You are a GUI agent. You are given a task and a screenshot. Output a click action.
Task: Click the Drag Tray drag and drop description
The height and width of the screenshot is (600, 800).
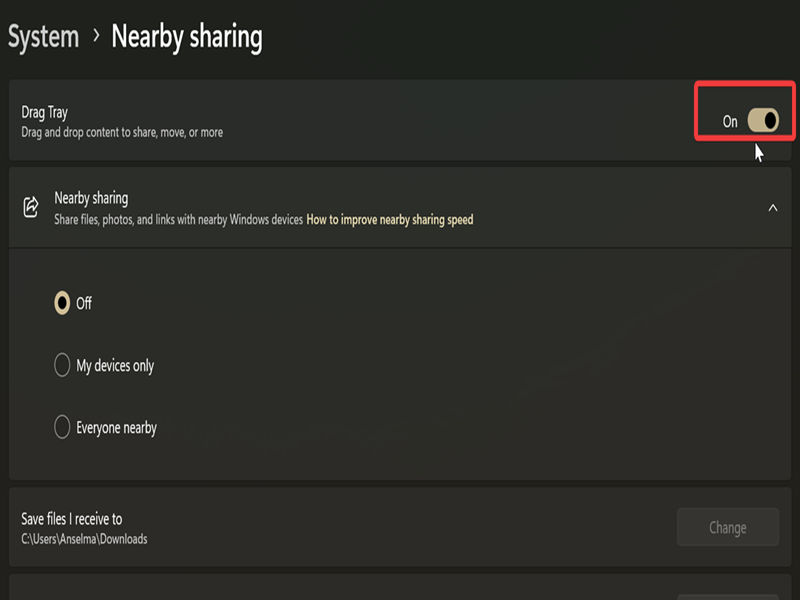pos(122,132)
